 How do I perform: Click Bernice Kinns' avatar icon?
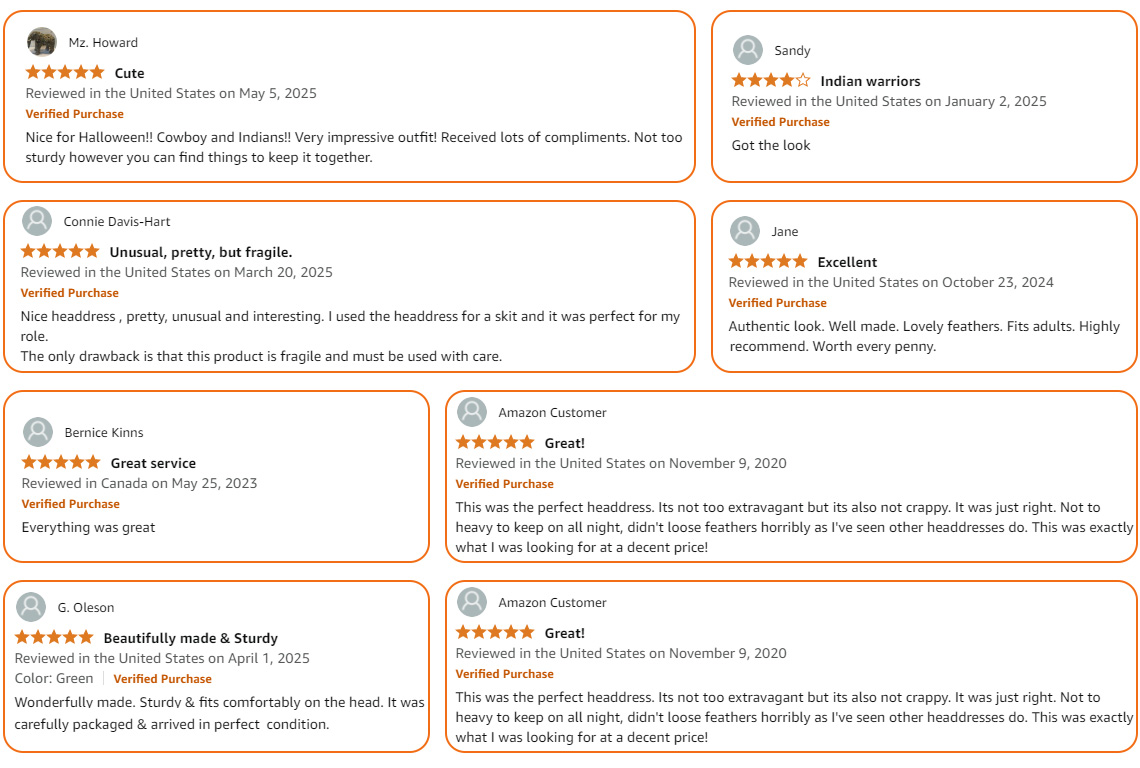38,432
